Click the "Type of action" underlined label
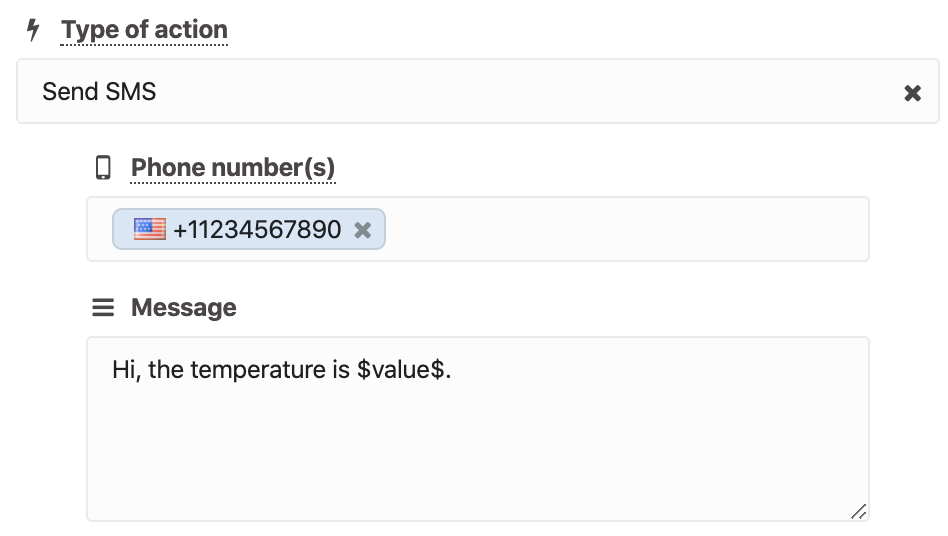 coord(144,30)
